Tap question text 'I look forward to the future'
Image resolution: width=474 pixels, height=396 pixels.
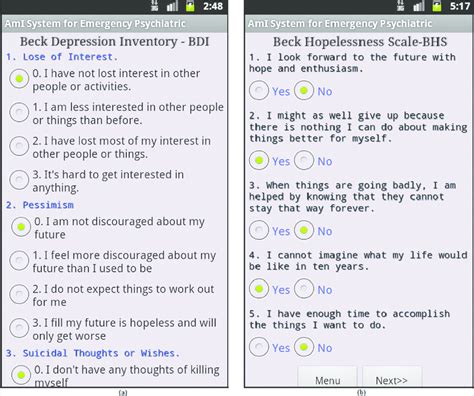click(352, 63)
